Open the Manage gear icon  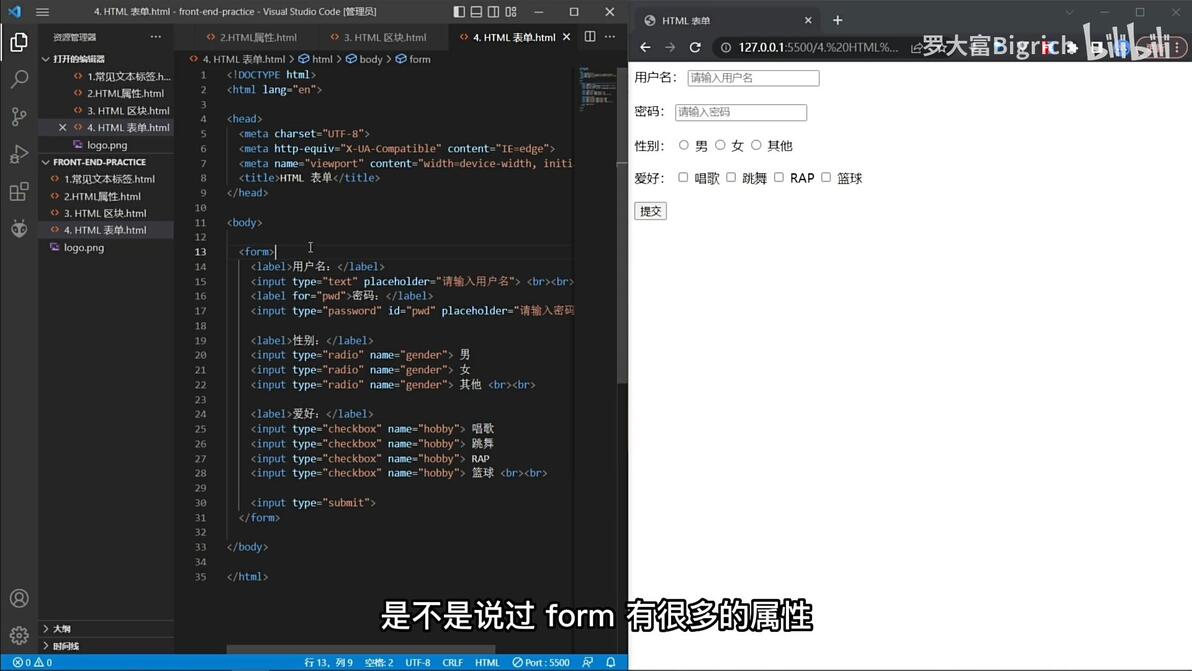[19, 635]
